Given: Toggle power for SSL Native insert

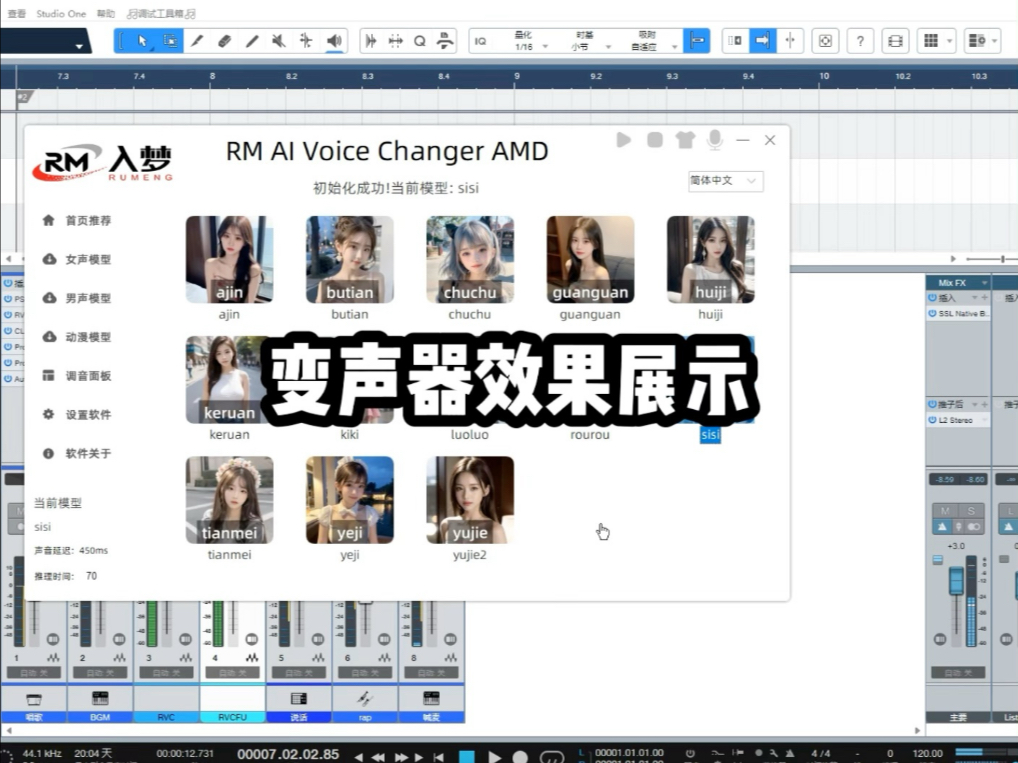Looking at the screenshot, I should [x=932, y=313].
